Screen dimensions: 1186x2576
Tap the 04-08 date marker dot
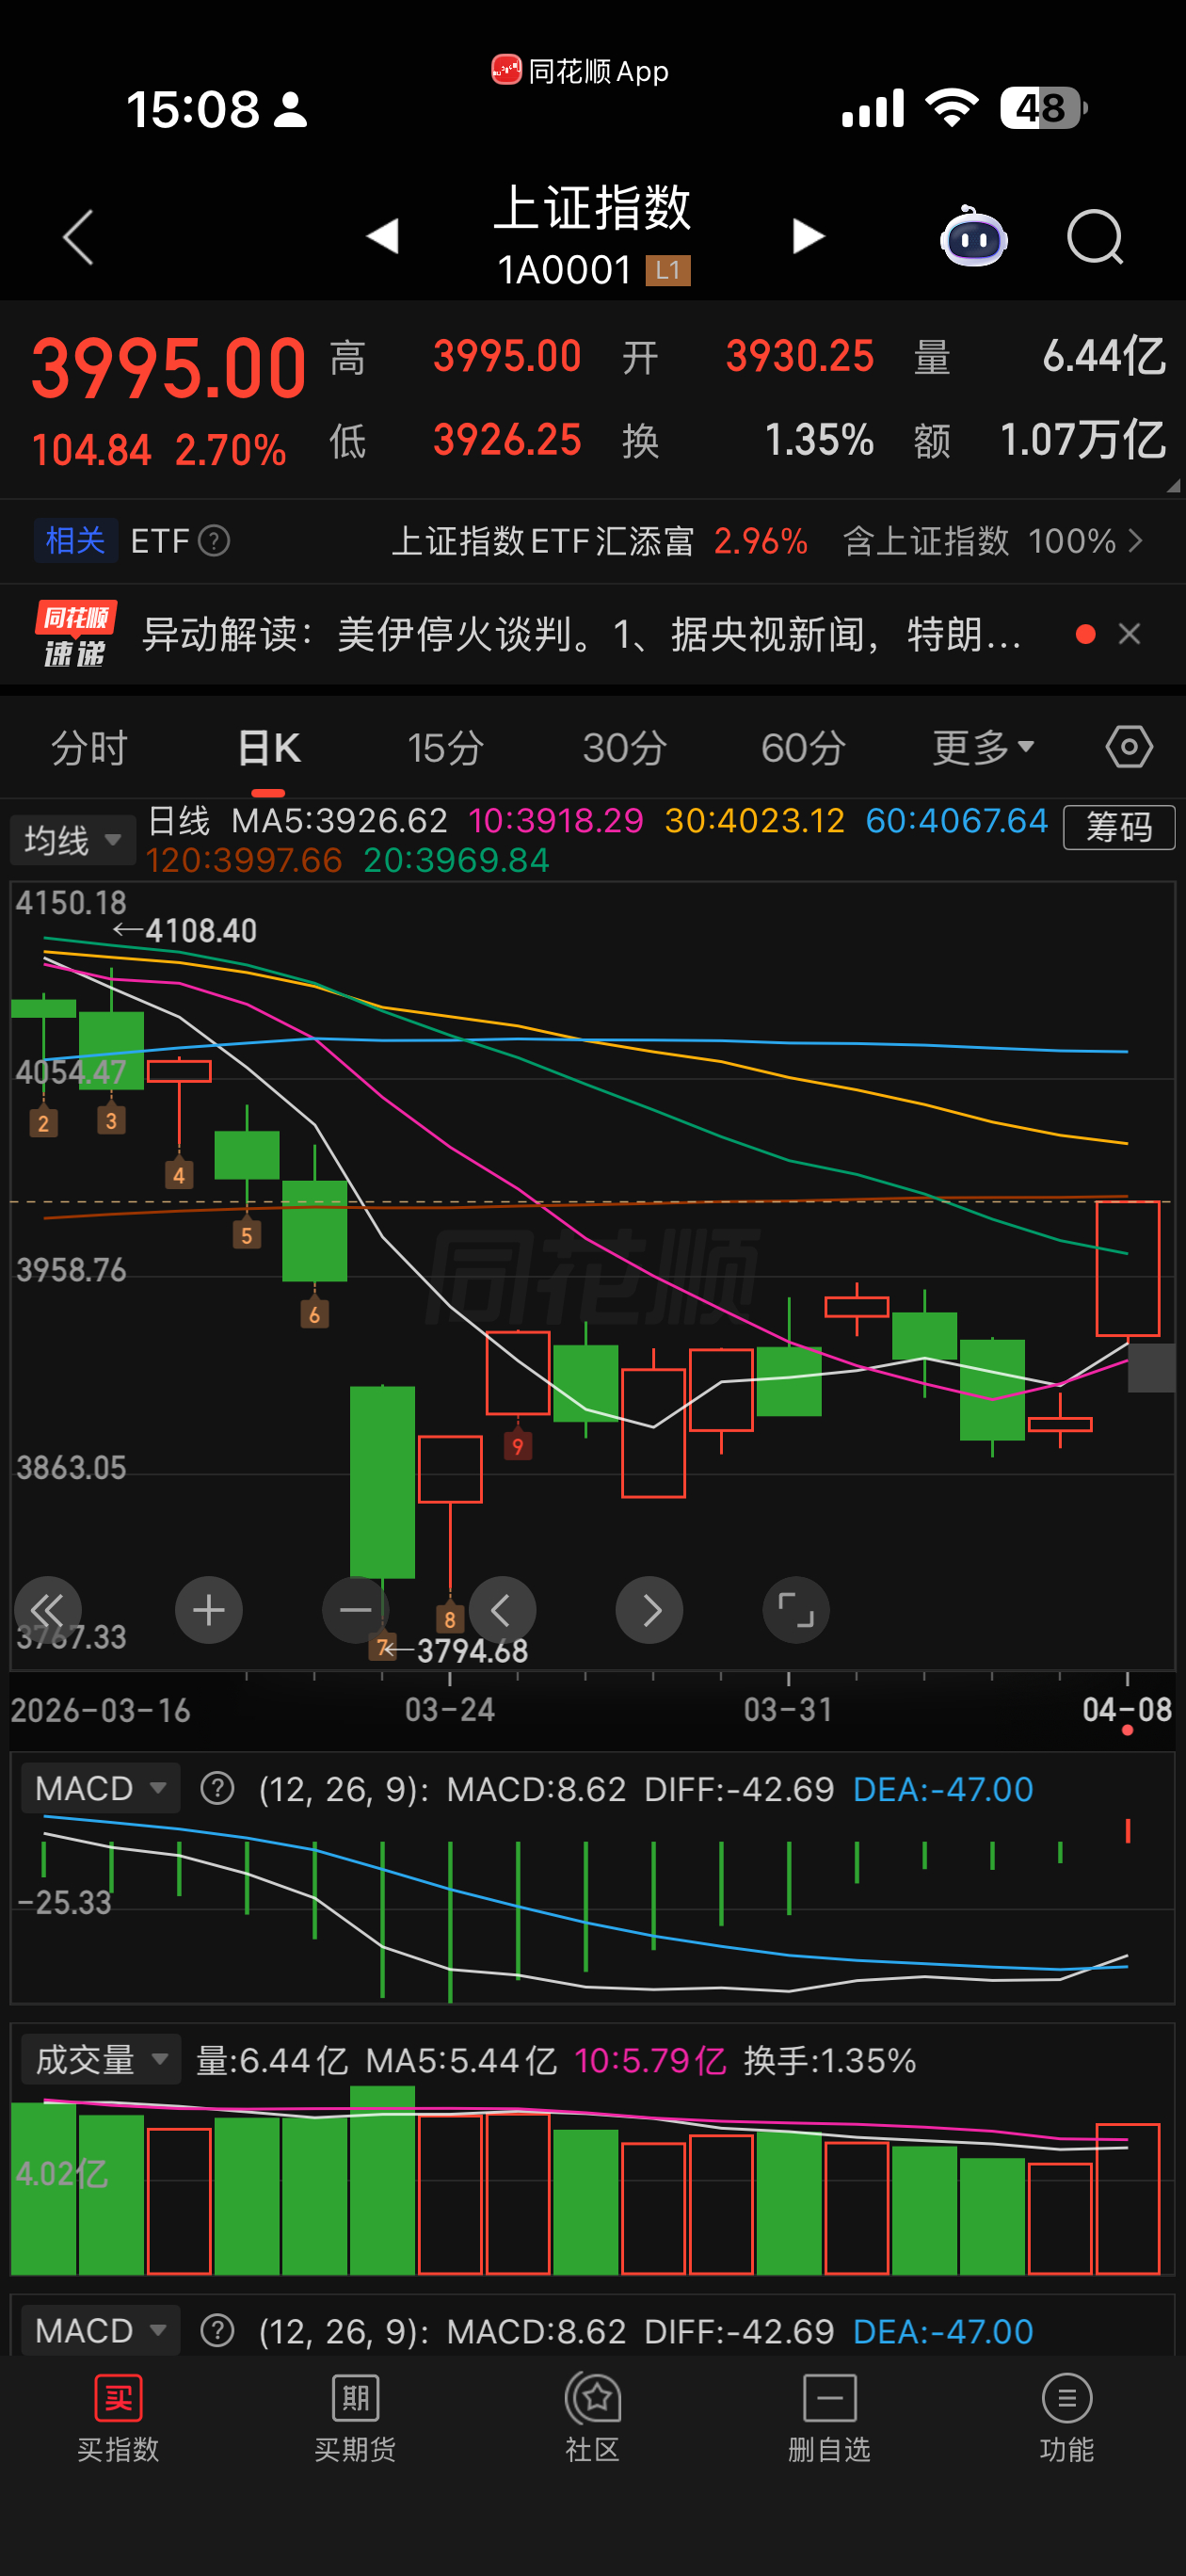pyautogui.click(x=1127, y=1730)
